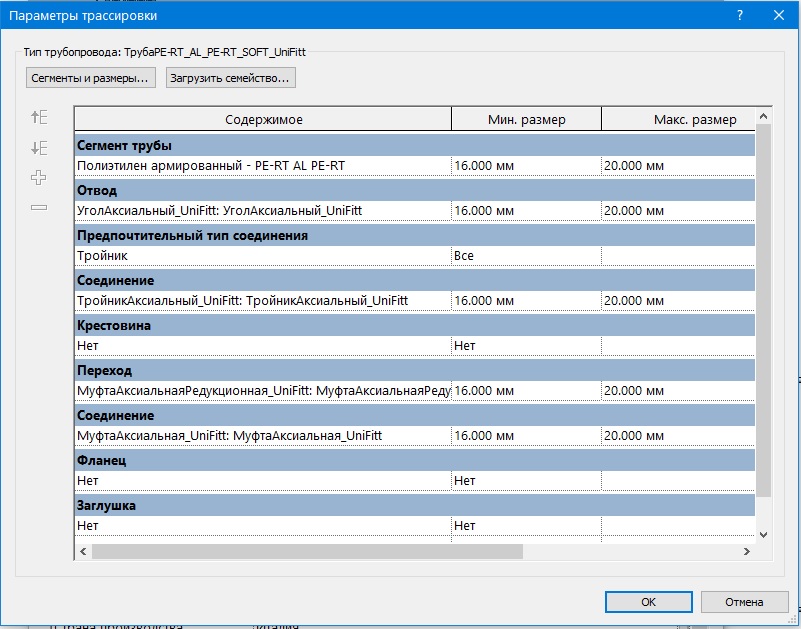Click max size 20.000 мм in the Полиэтилен армированный row
Screen dimensions: 801x629
pos(678,166)
